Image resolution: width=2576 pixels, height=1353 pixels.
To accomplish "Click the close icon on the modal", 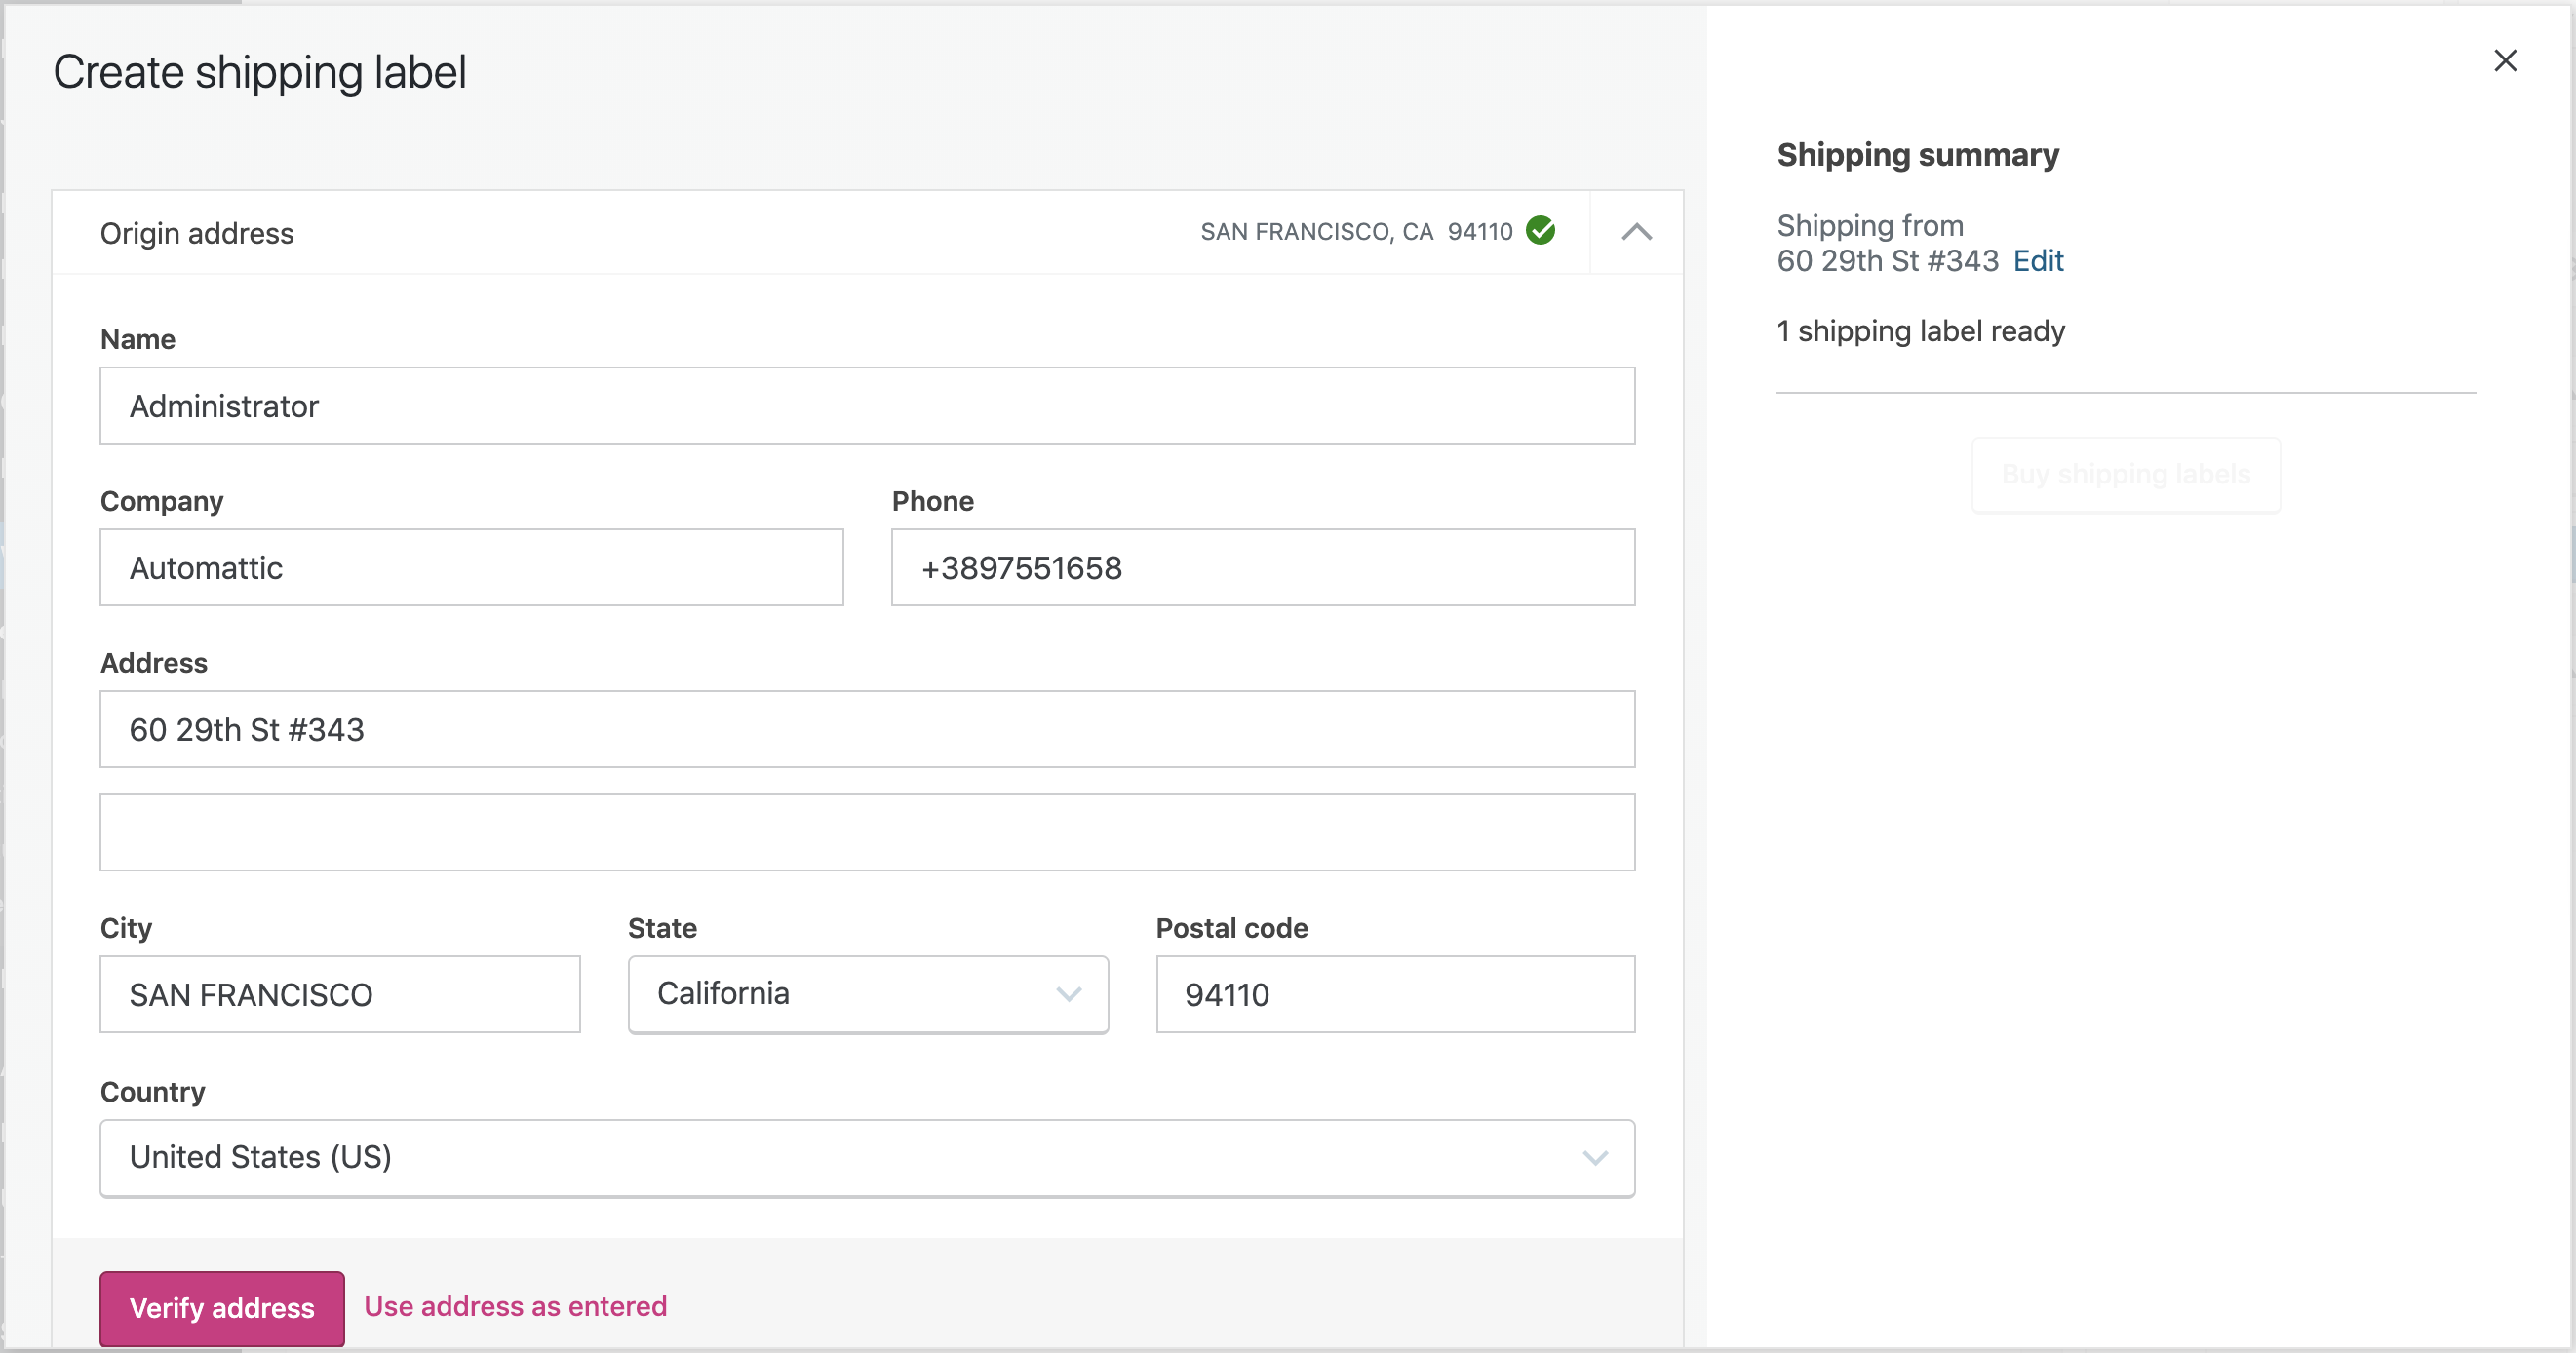I will (2505, 61).
